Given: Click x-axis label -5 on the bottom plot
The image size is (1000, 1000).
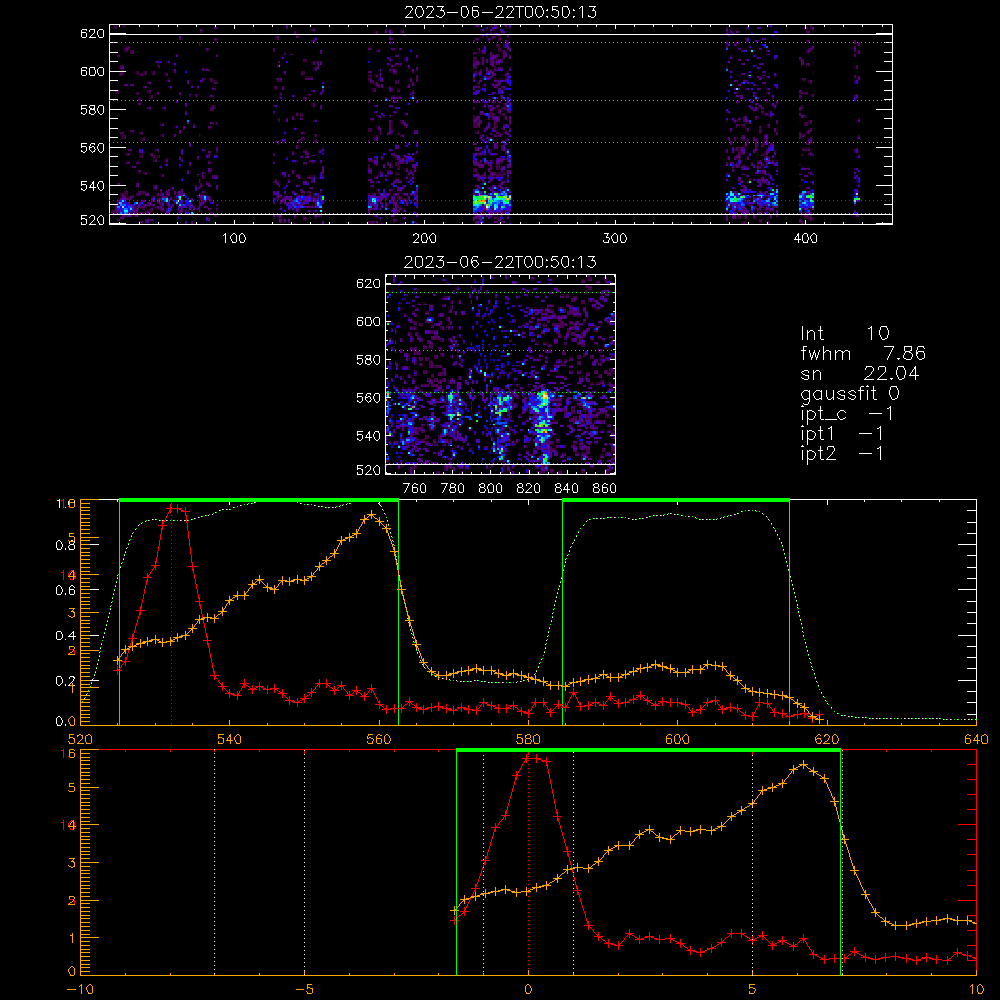Looking at the screenshot, I should pyautogui.click(x=305, y=990).
